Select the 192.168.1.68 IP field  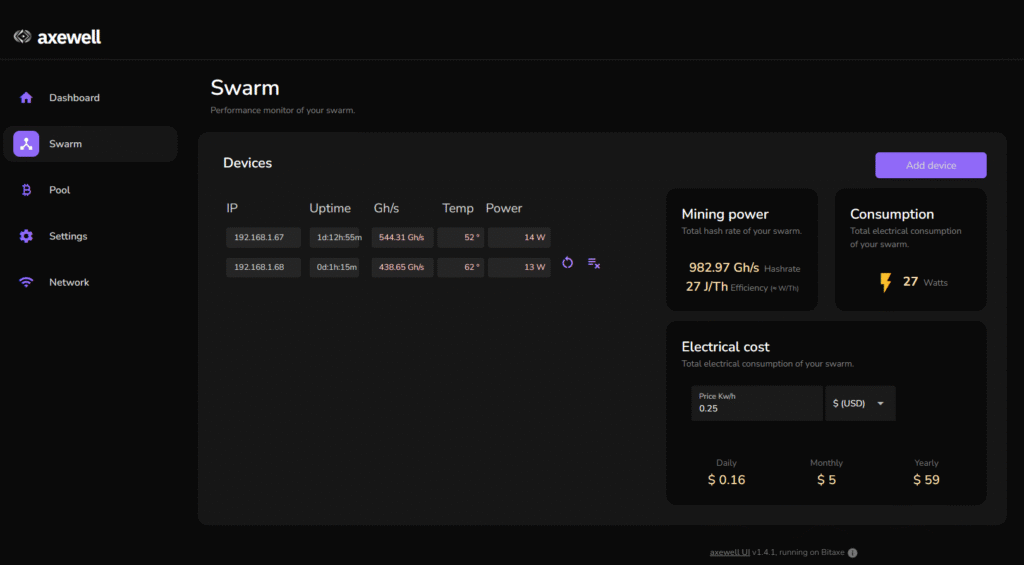(x=263, y=267)
